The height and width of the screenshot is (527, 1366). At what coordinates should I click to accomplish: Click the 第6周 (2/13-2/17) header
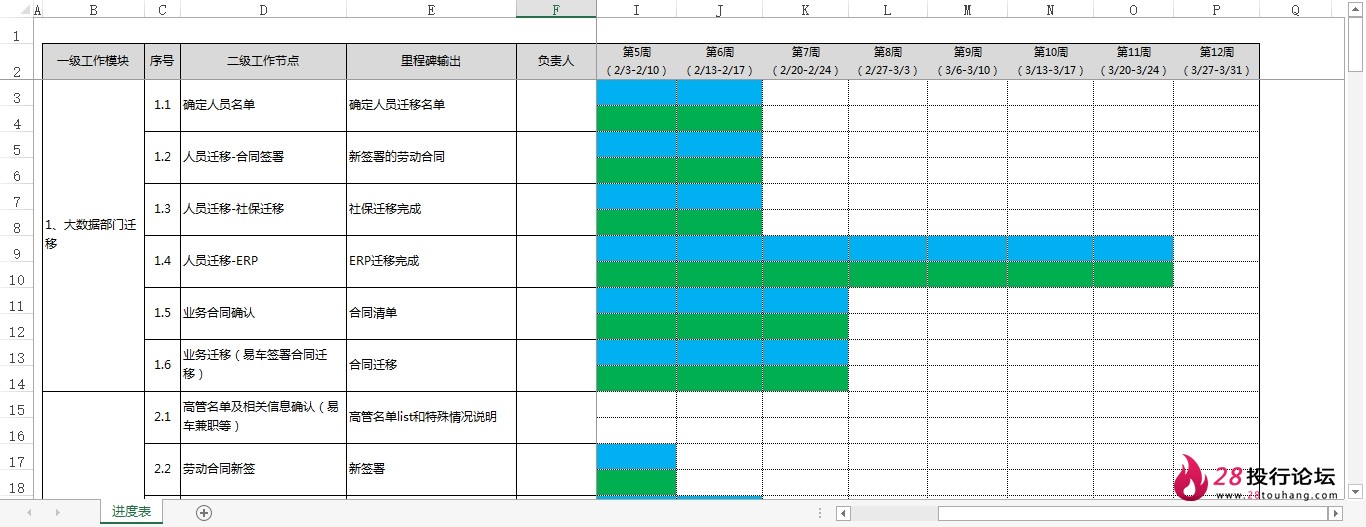(719, 61)
